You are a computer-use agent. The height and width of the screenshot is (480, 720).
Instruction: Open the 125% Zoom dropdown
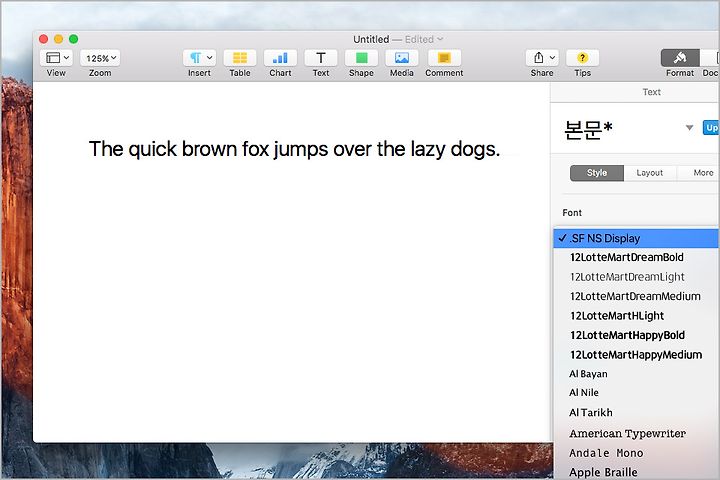click(x=100, y=58)
